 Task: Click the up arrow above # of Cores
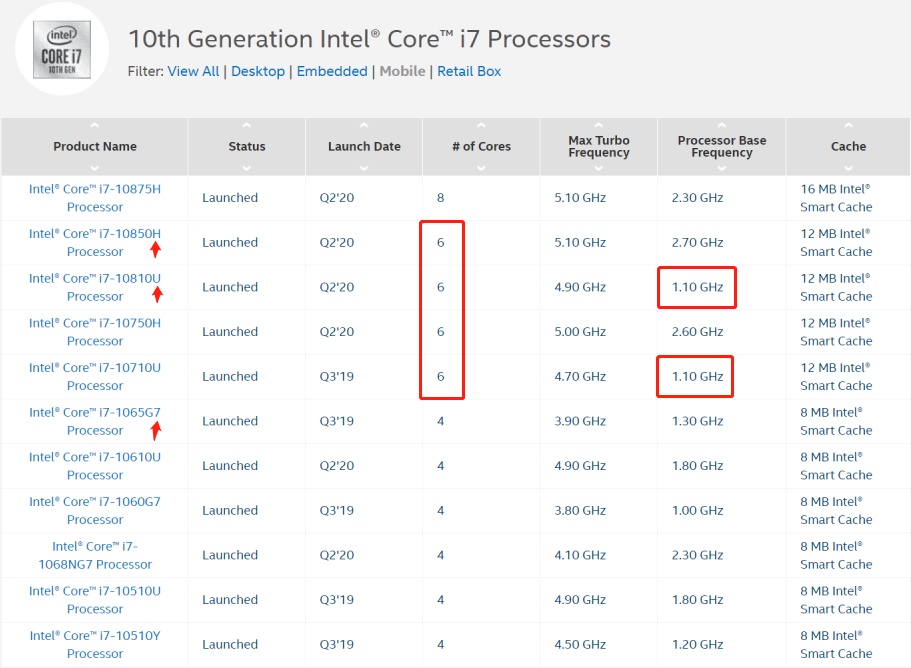tap(481, 125)
